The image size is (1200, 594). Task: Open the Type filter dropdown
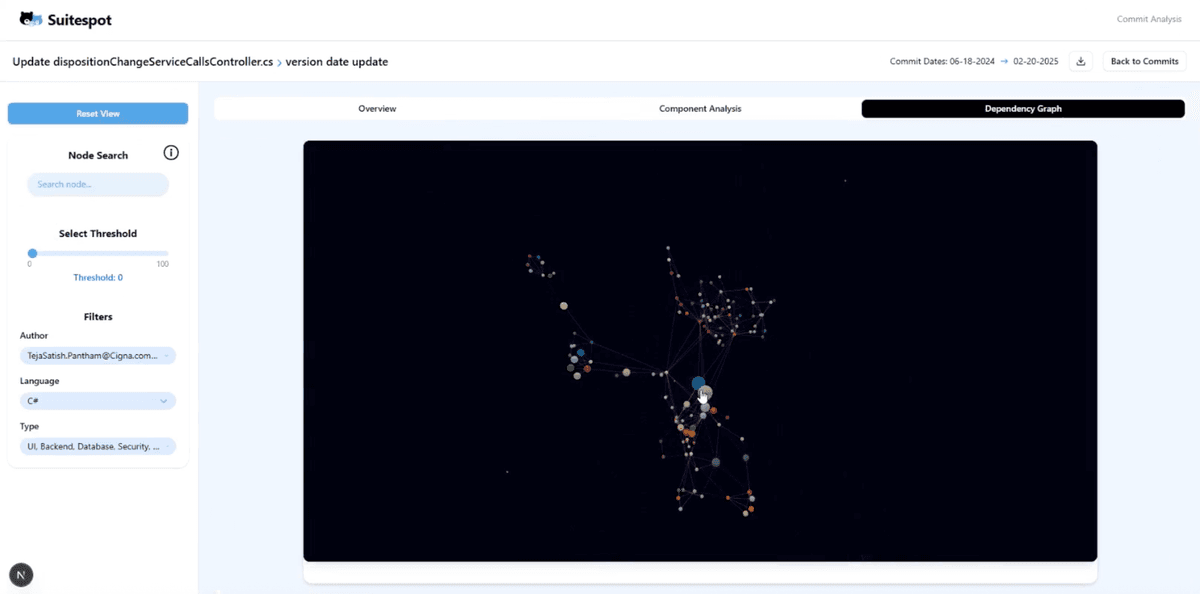pos(97,447)
